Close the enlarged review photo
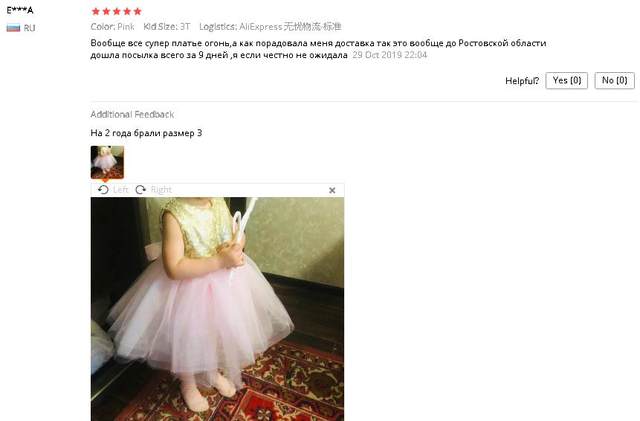Image resolution: width=640 pixels, height=421 pixels. coord(332,190)
